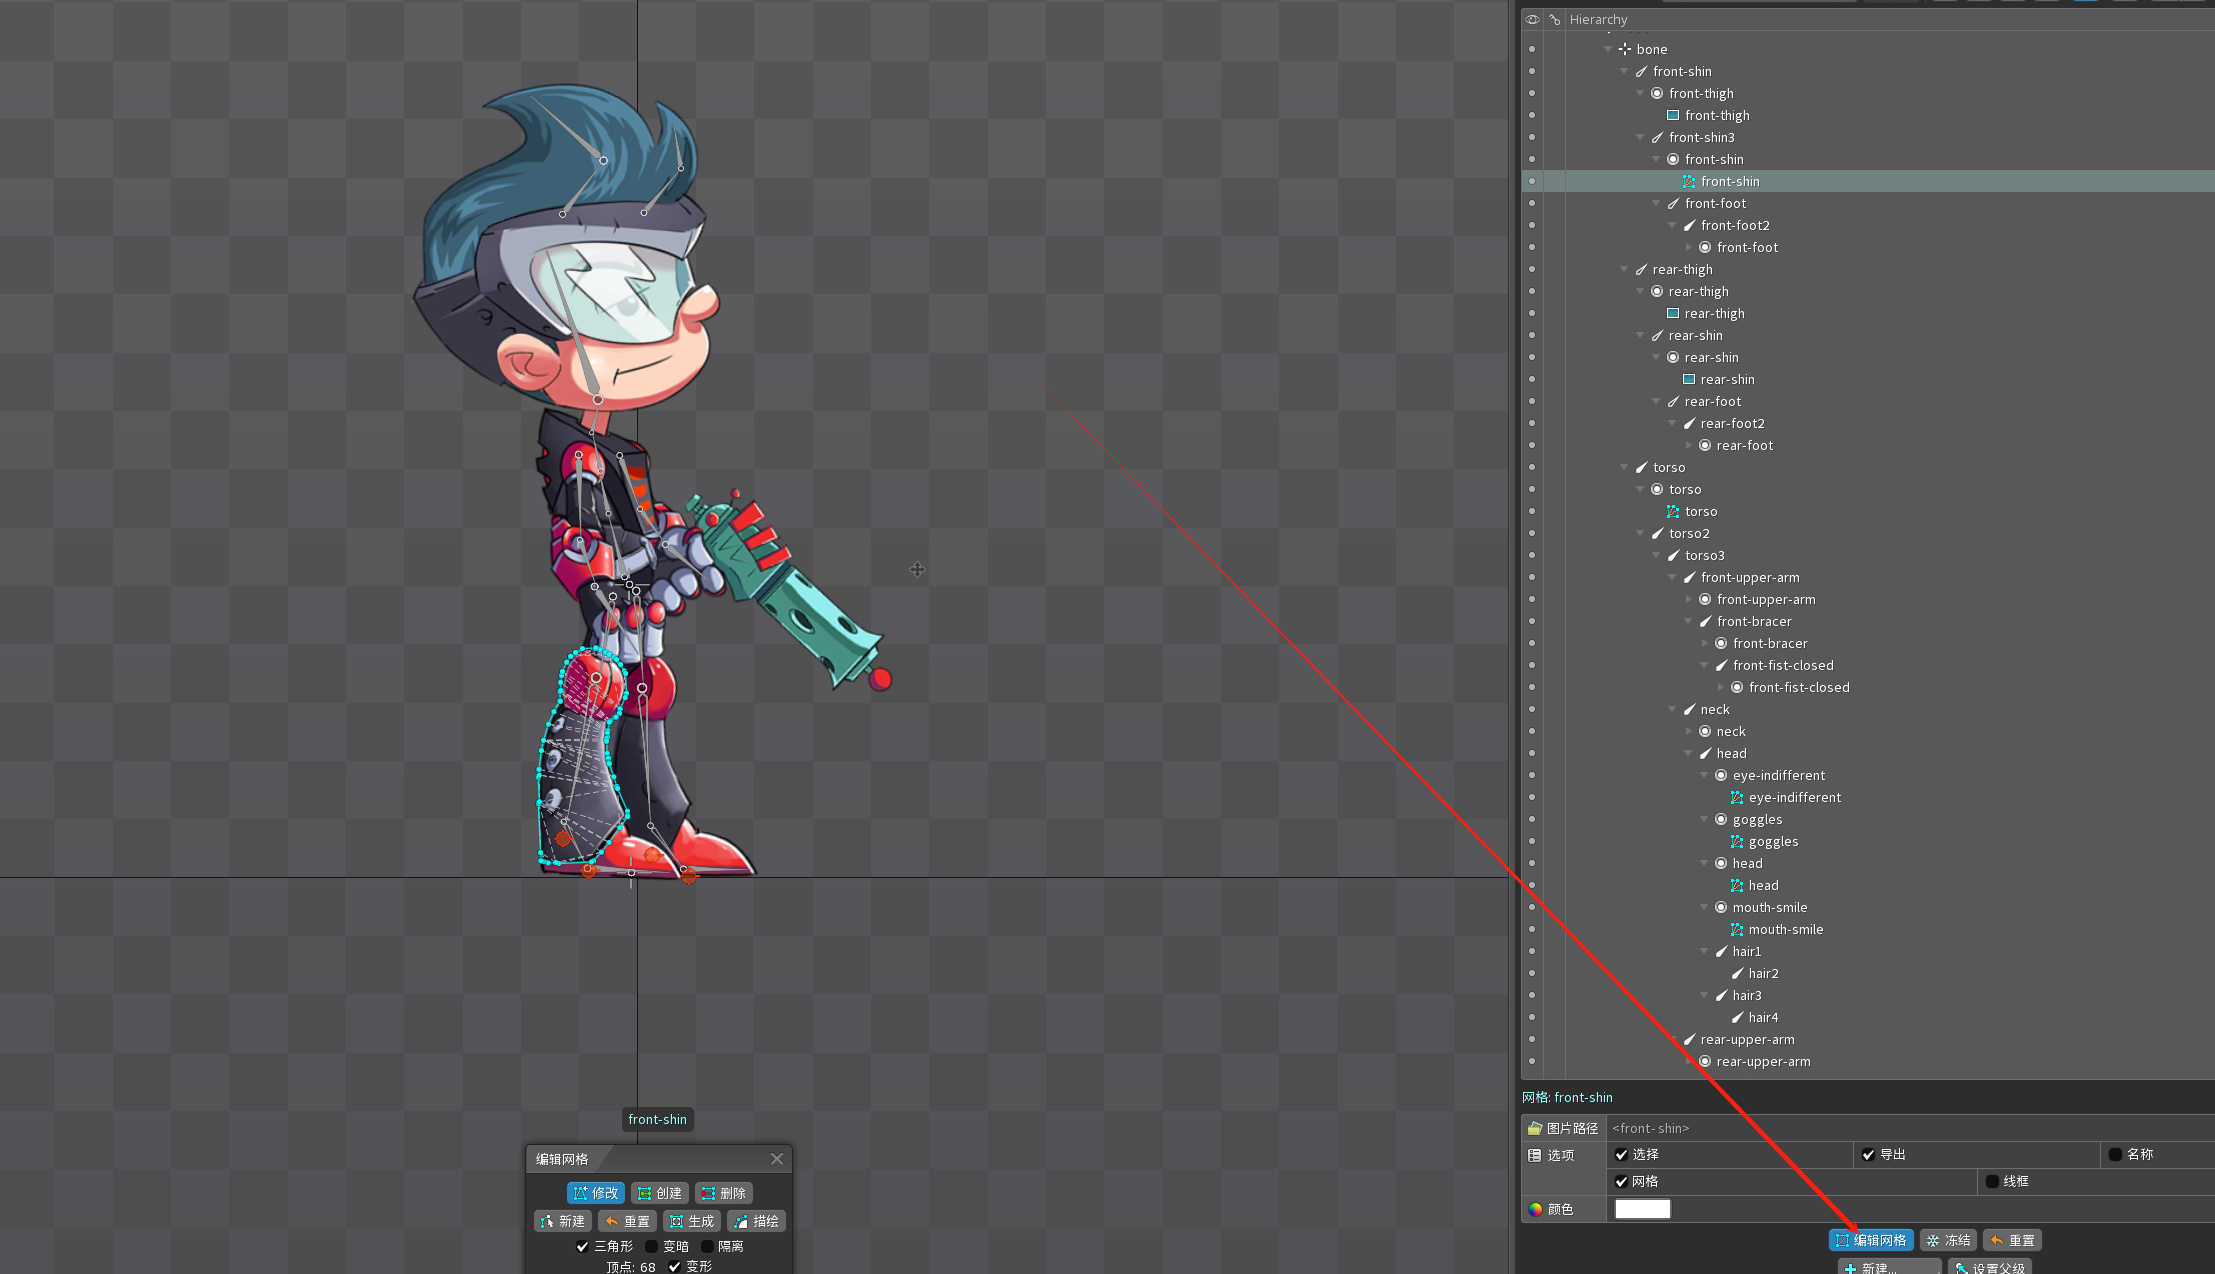Viewport: 2215px width, 1274px height.
Task: Open the white 颜色 color swatch
Action: click(1642, 1209)
